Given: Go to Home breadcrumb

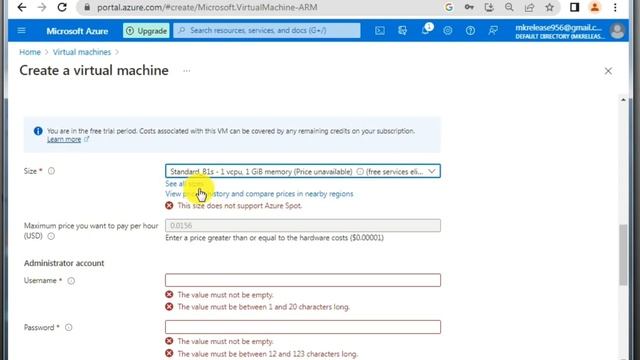Looking at the screenshot, I should pyautogui.click(x=30, y=52).
